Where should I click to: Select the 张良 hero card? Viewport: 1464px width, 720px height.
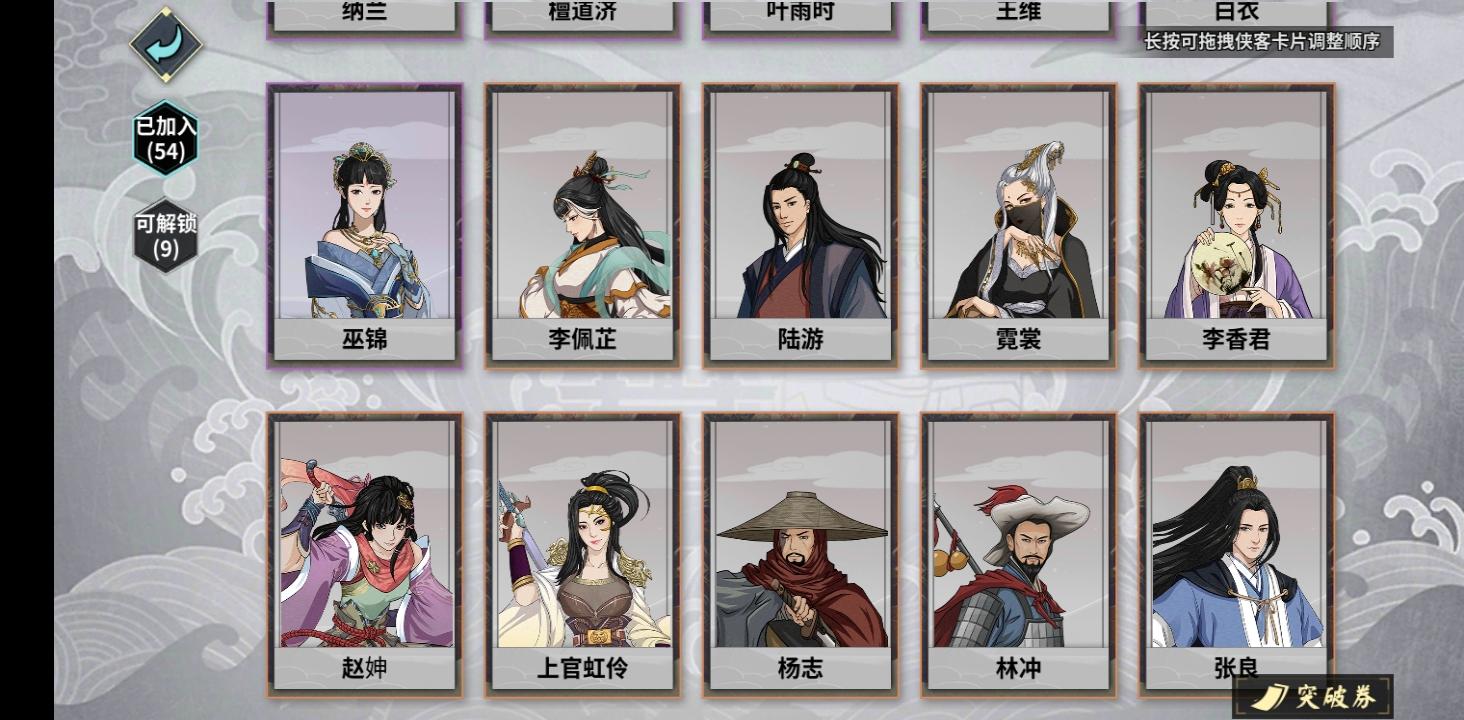click(1236, 555)
